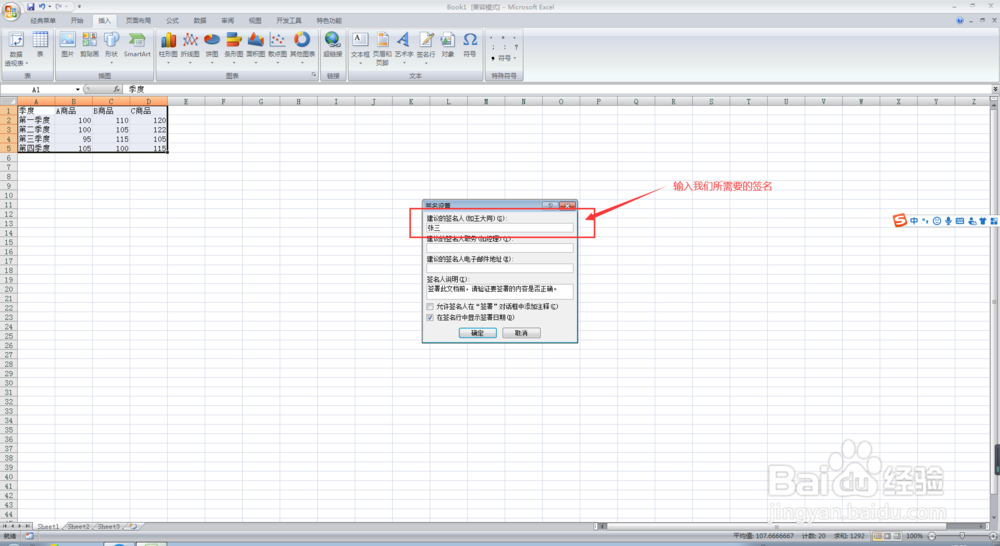The height and width of the screenshot is (546, 1000).
Task: Open the Office button menu
Action: (x=11, y=11)
